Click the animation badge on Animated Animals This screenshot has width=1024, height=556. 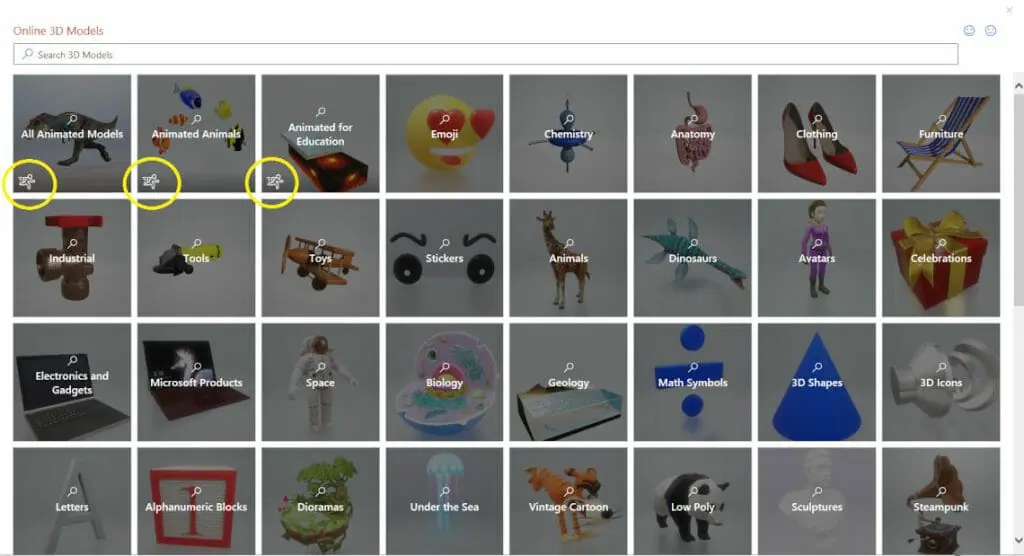pos(151,182)
